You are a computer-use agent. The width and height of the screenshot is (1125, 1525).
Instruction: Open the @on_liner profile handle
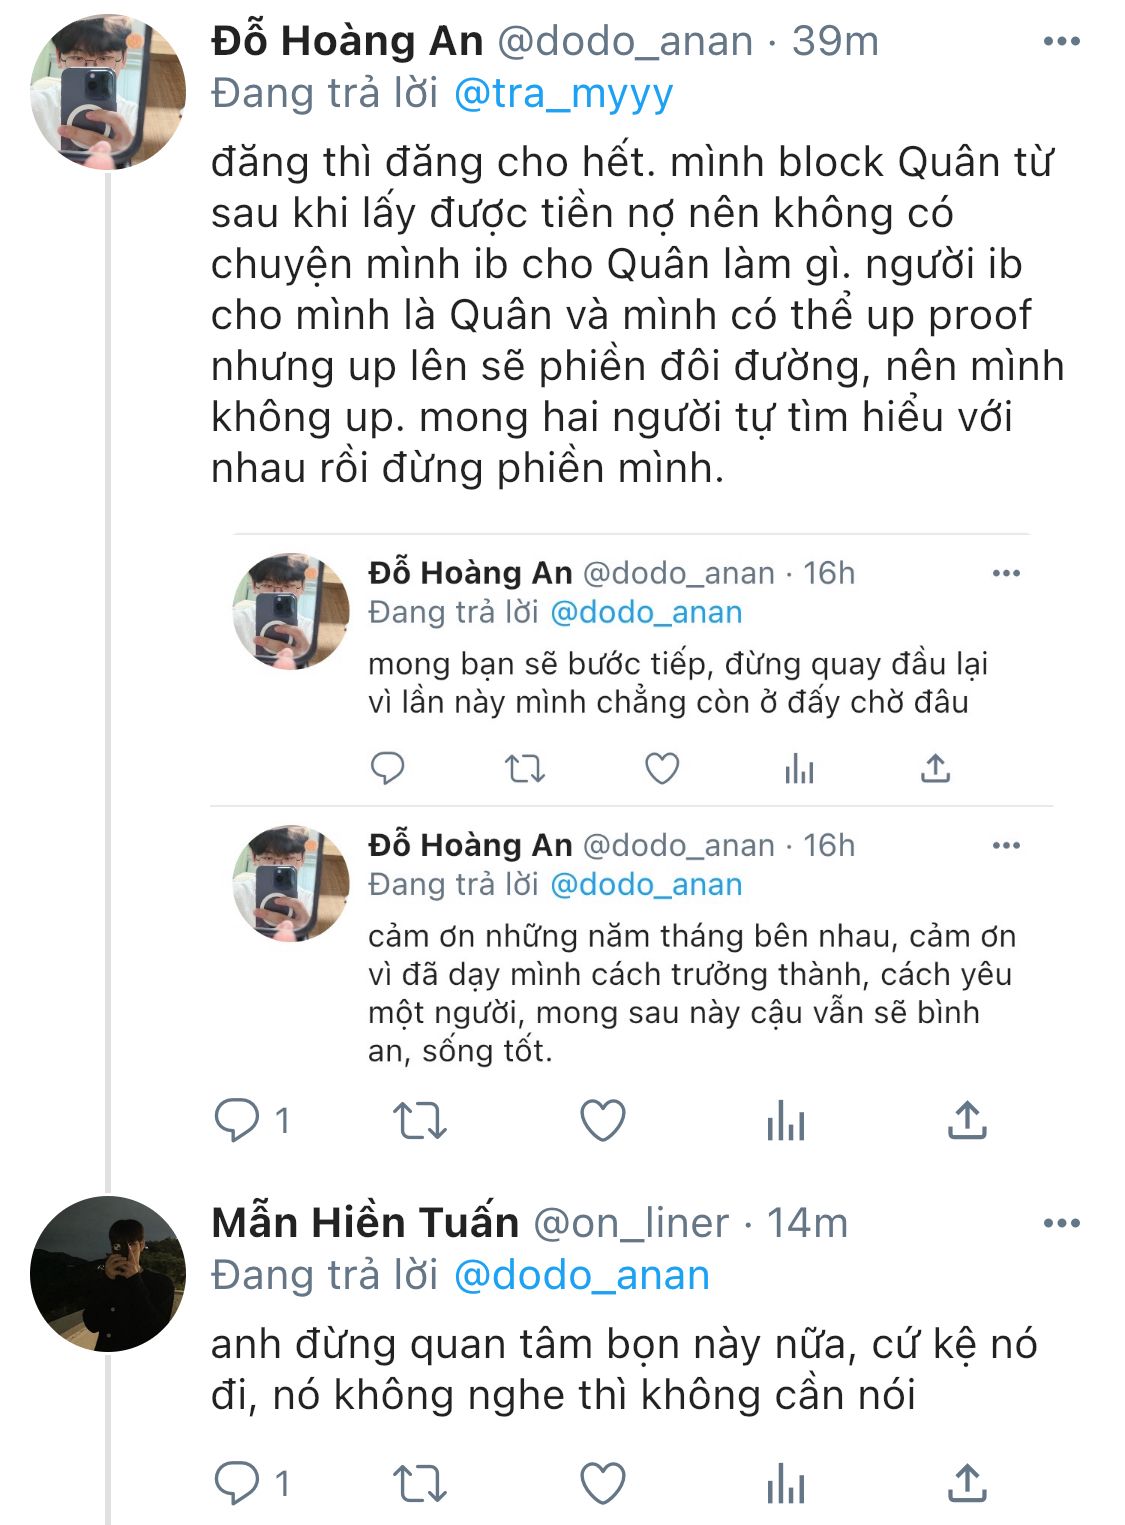coord(631,1223)
